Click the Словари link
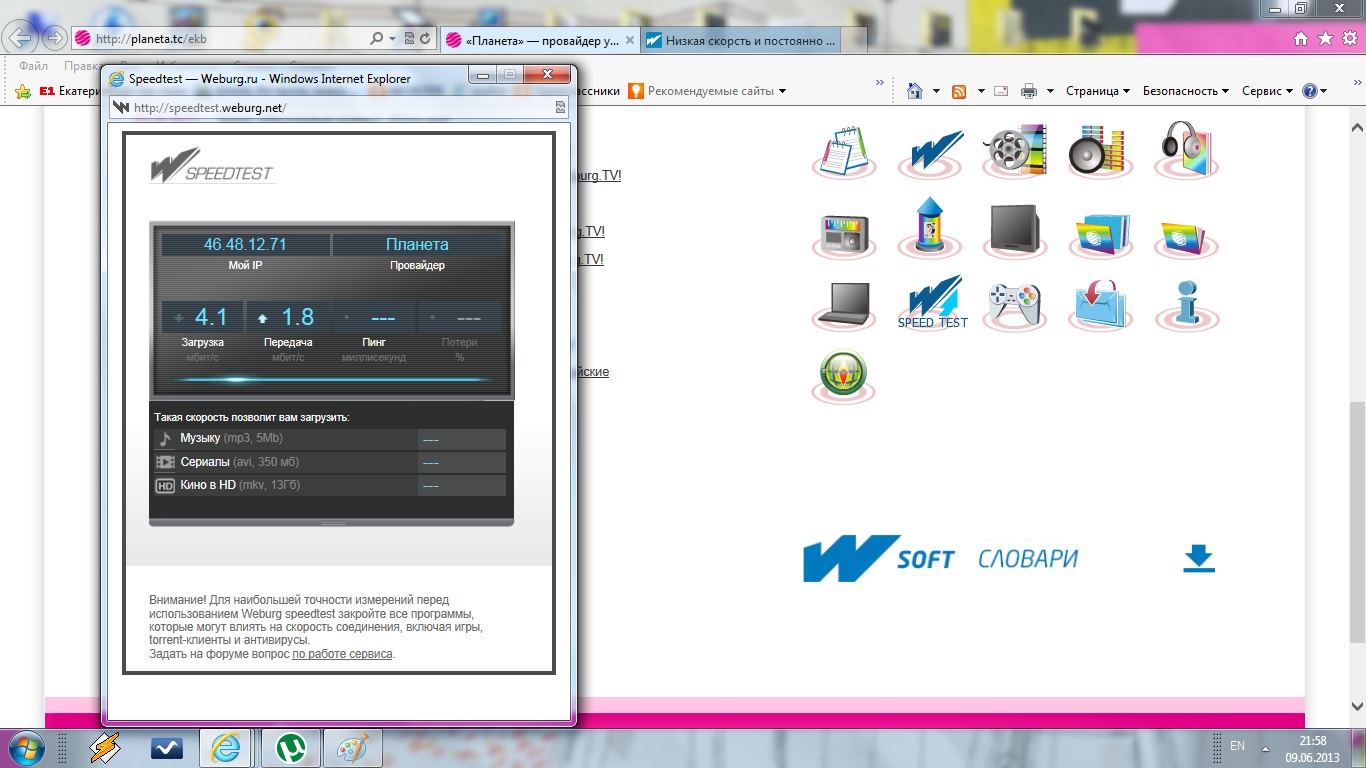This screenshot has height=768, width=1366. coord(1028,559)
